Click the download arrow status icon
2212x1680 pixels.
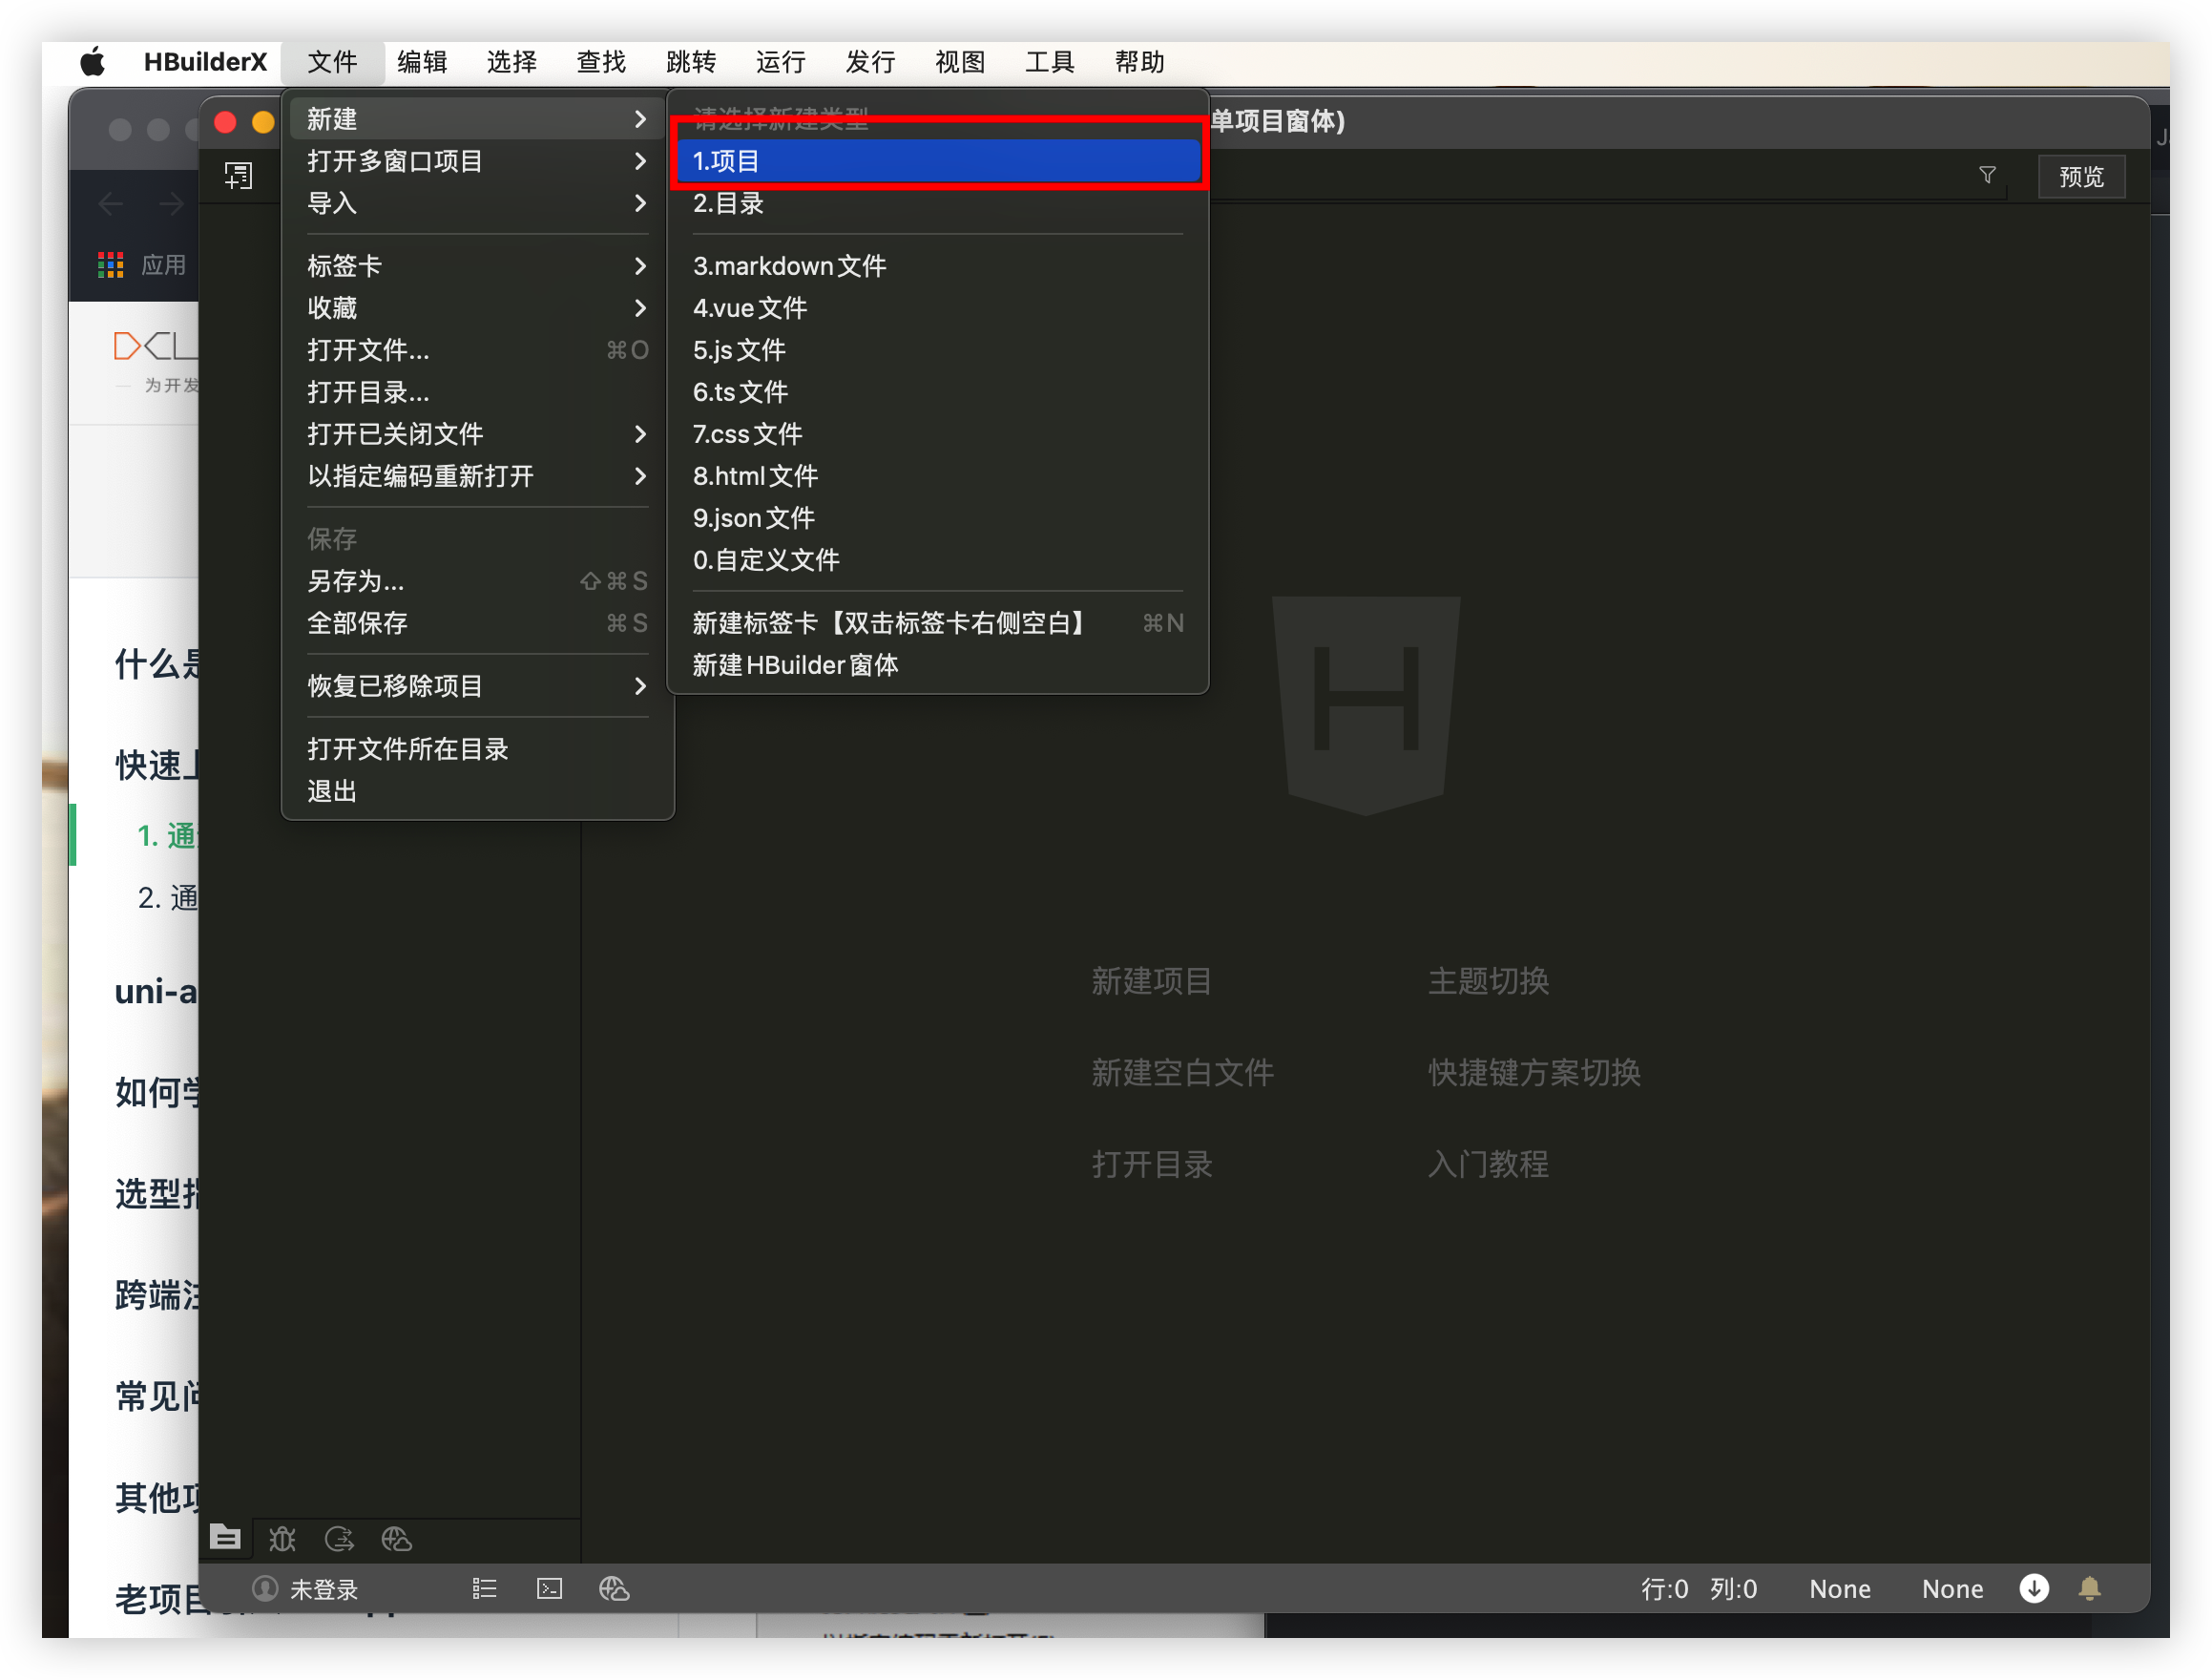(2033, 1588)
